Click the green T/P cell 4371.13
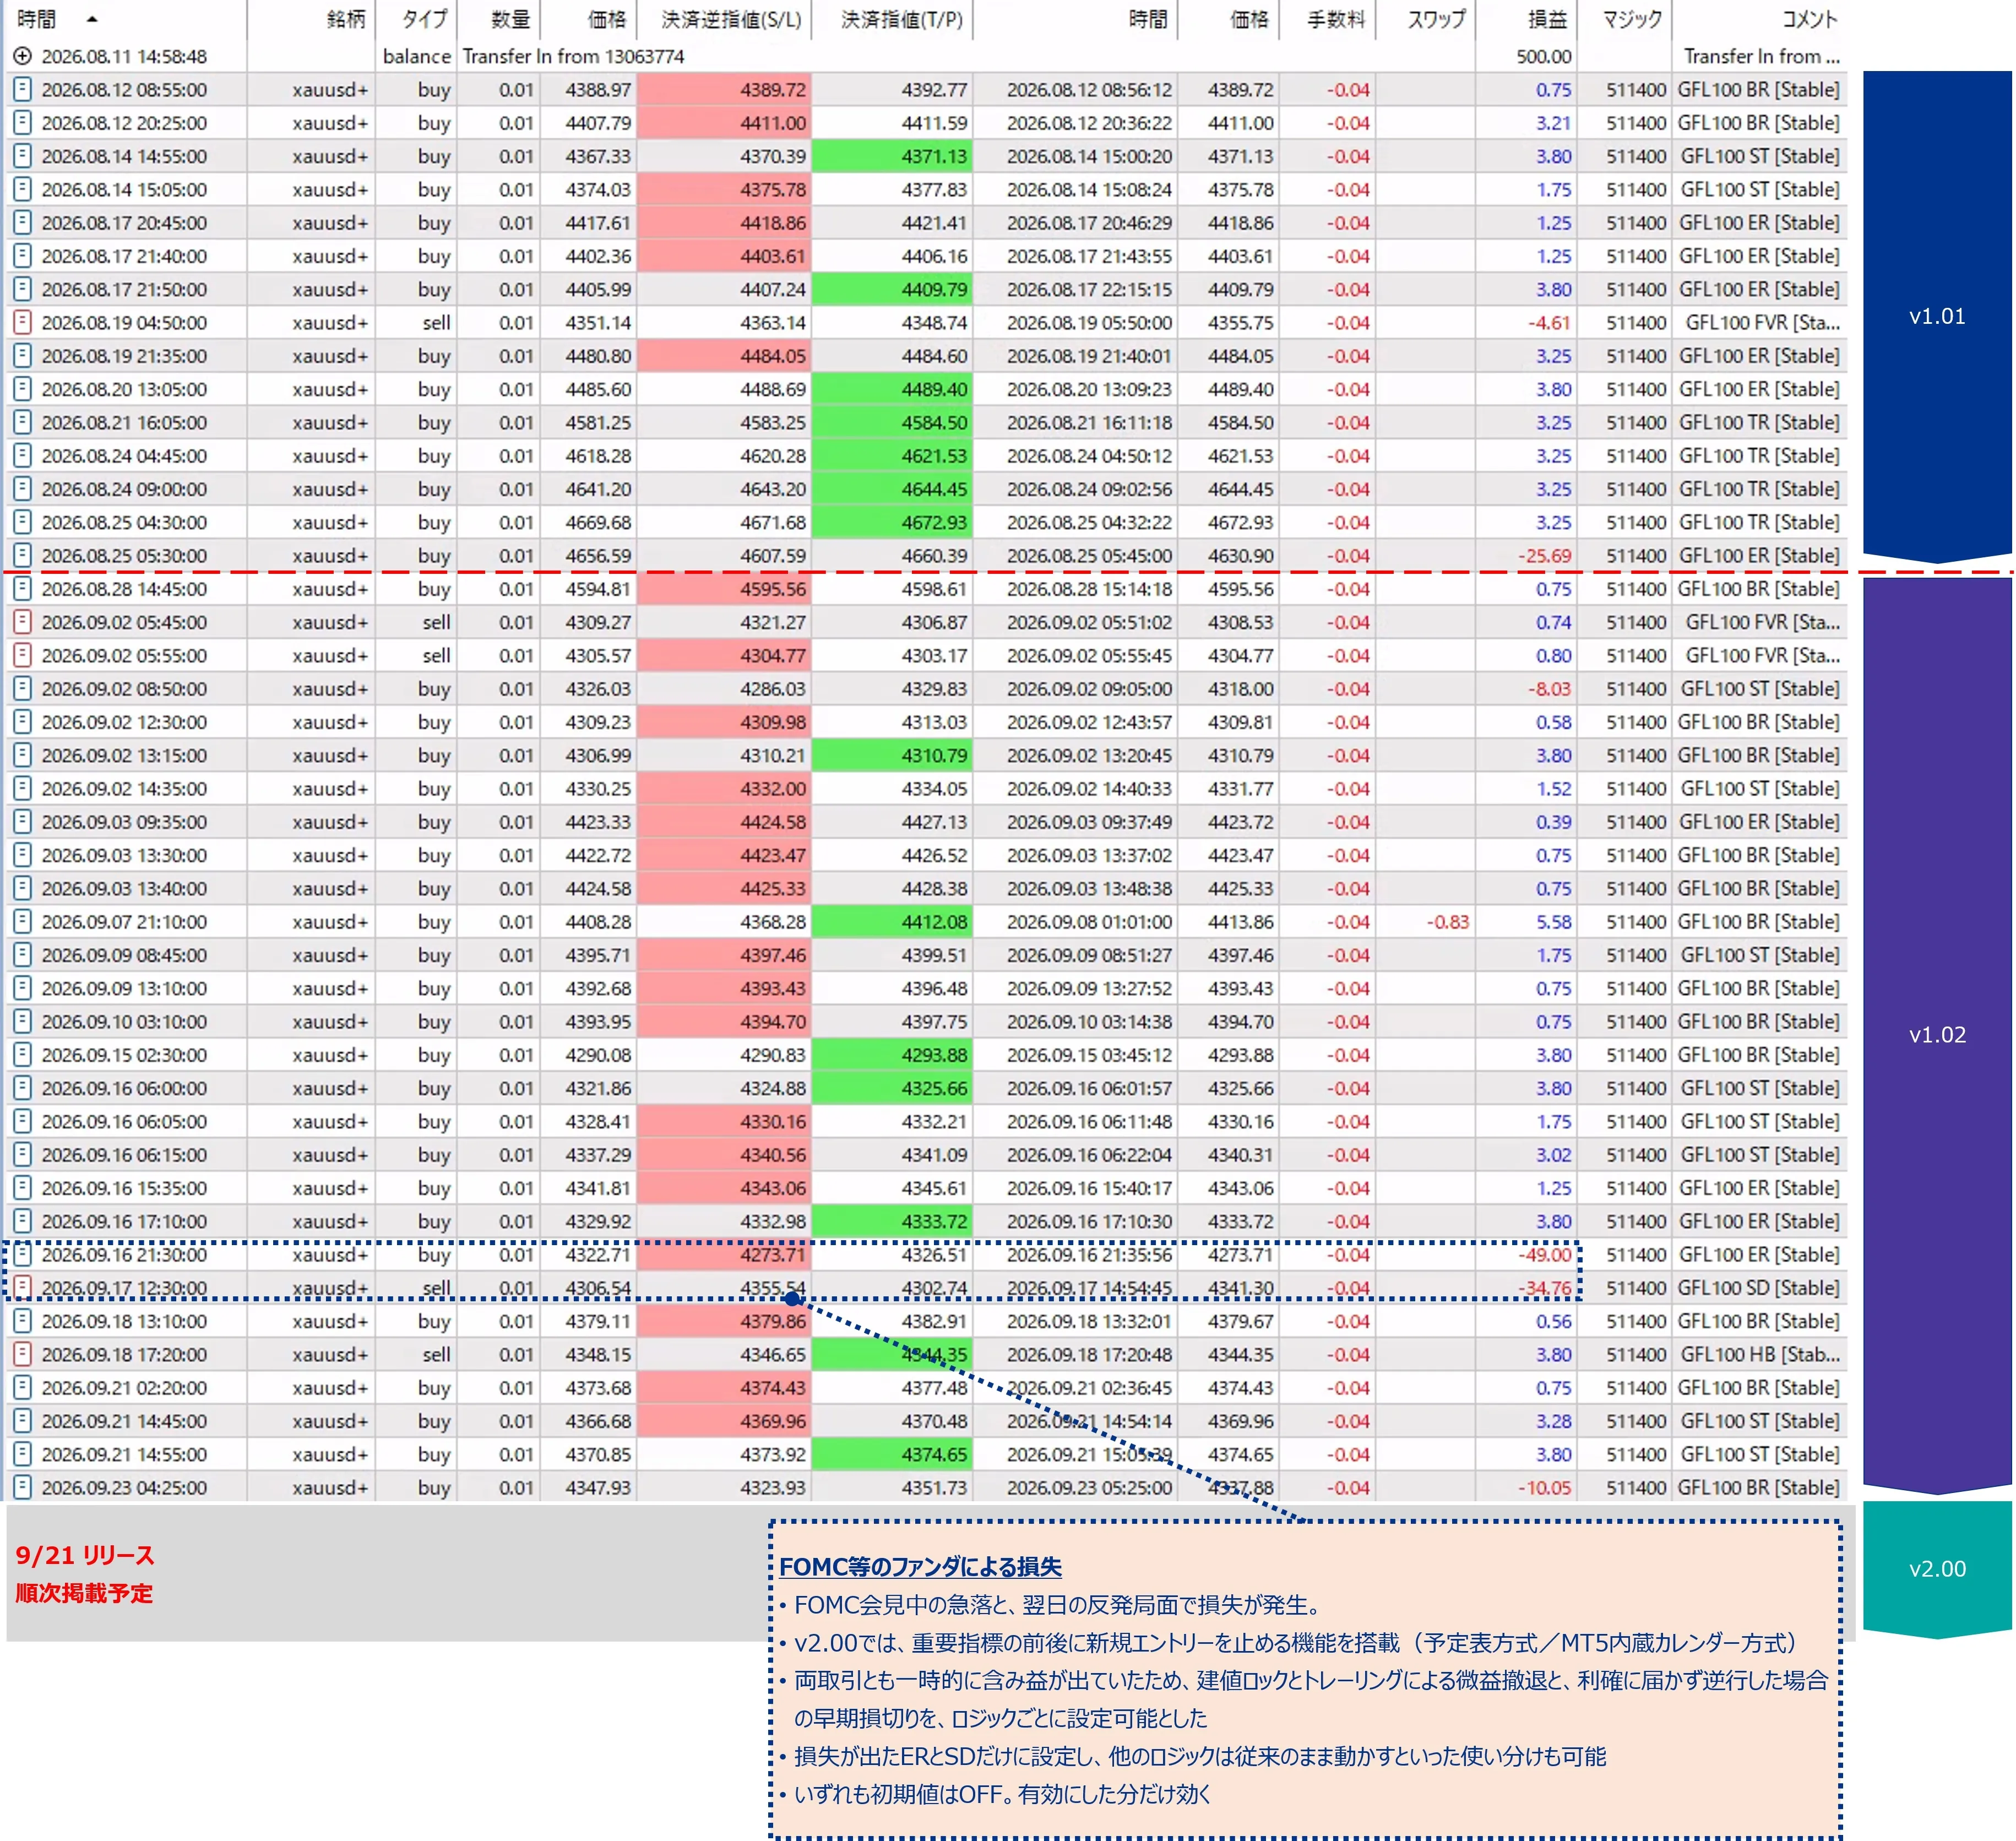The height and width of the screenshot is (1841, 2016). pos(892,156)
